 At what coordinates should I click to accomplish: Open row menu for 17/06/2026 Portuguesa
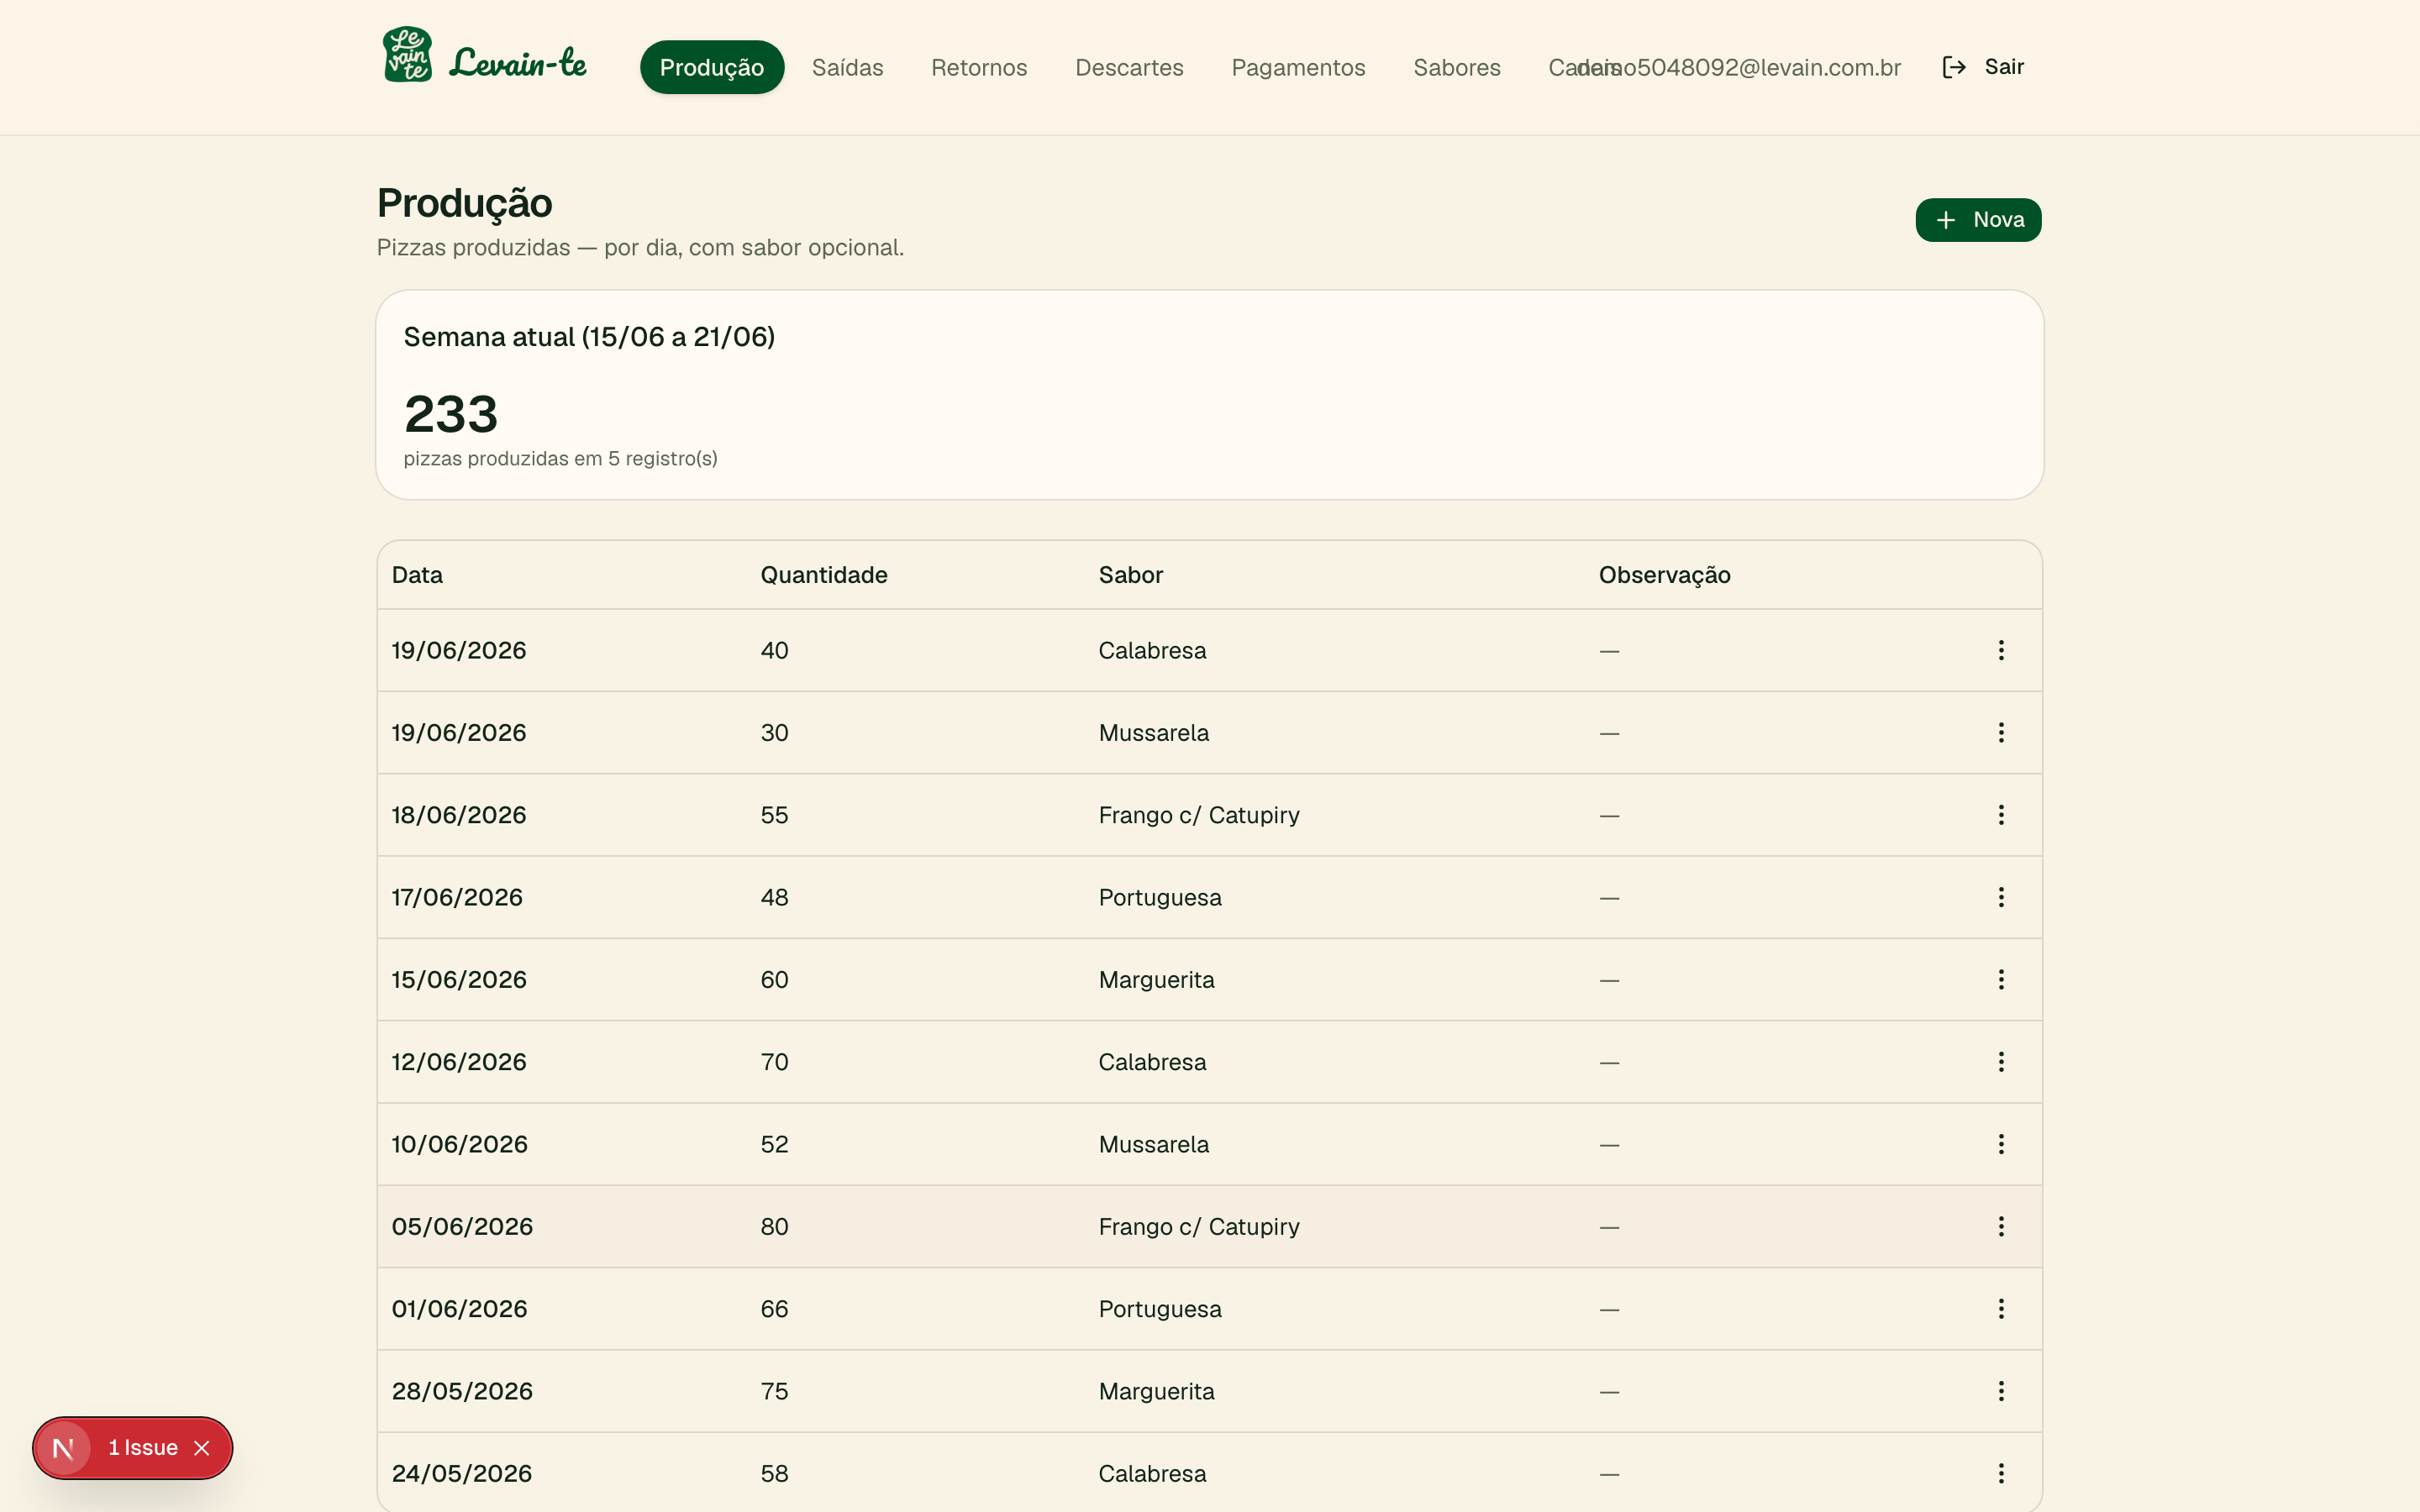[x=2001, y=897]
